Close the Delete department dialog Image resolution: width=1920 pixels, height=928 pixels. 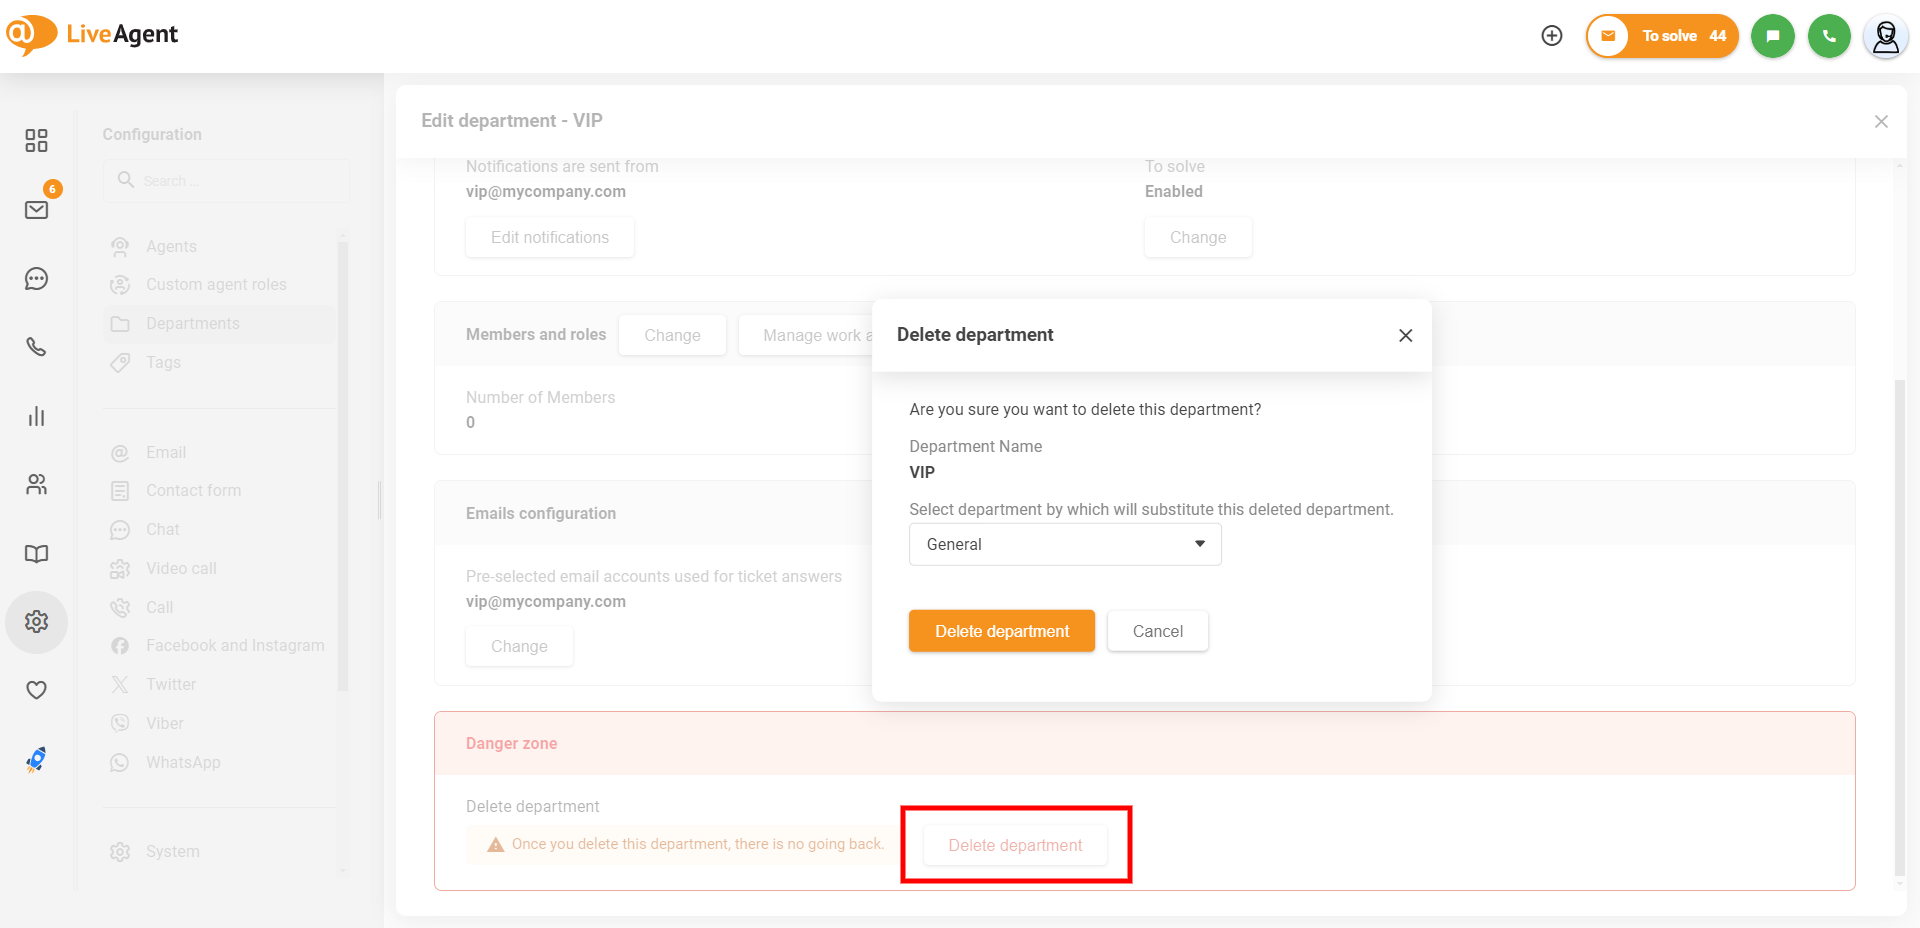pyautogui.click(x=1405, y=336)
